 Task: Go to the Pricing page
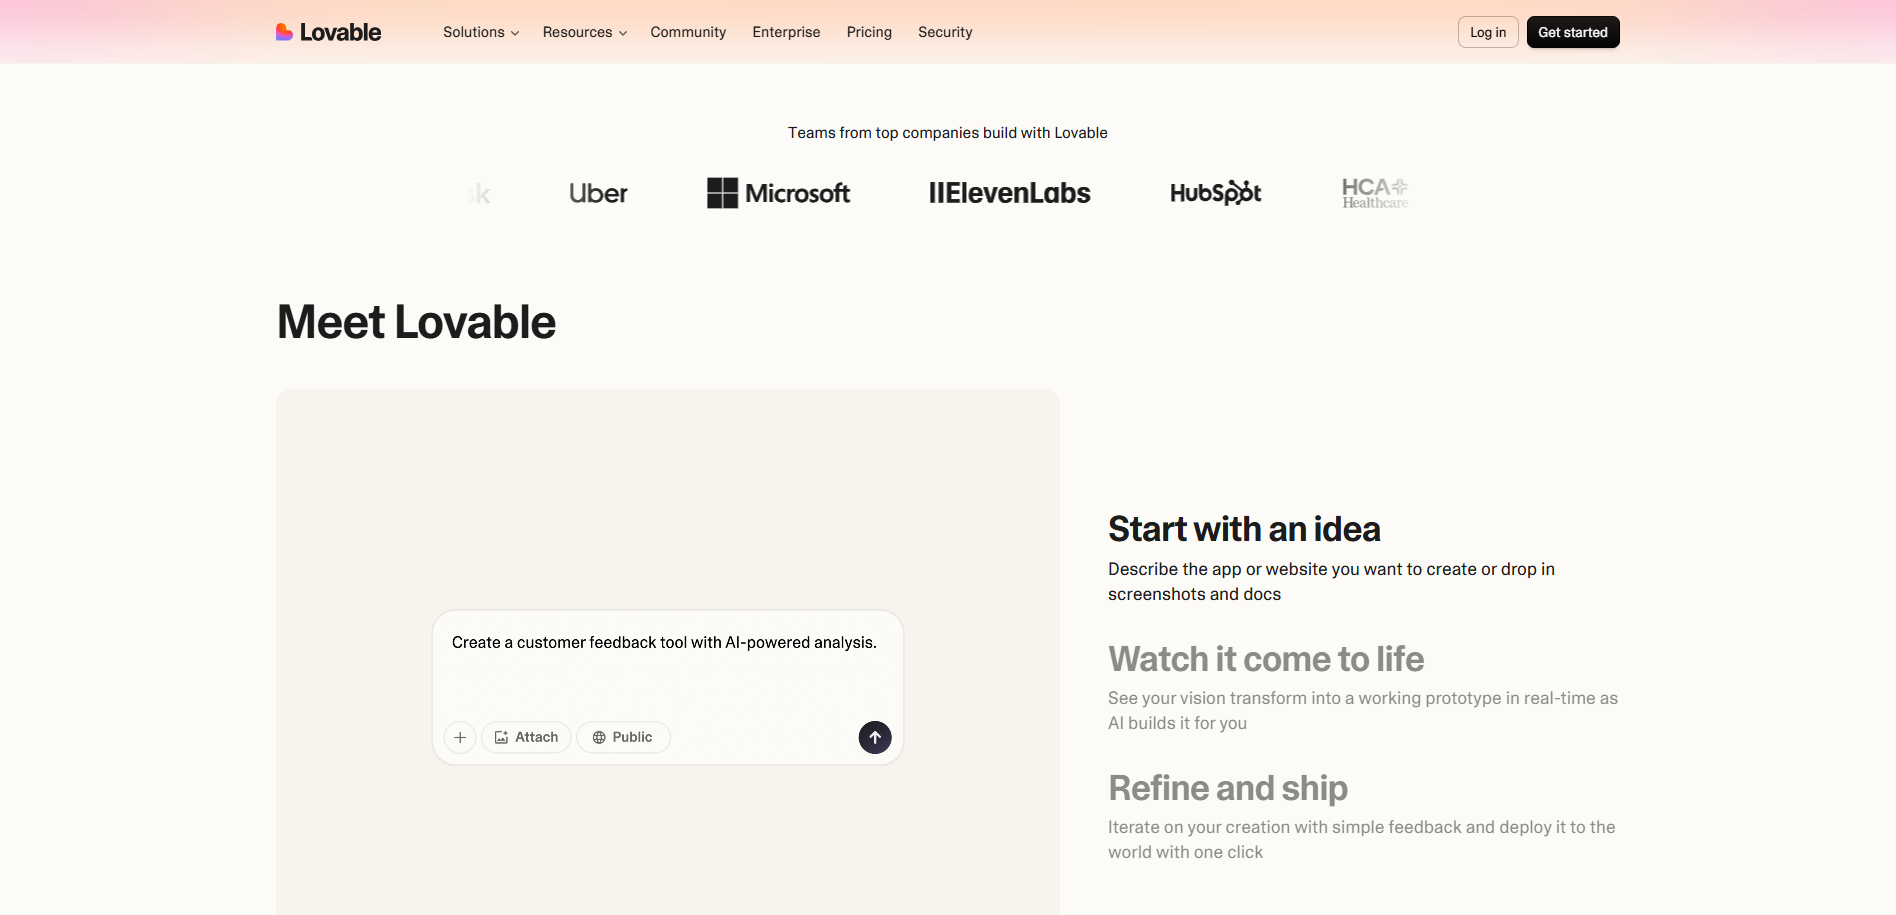(869, 32)
